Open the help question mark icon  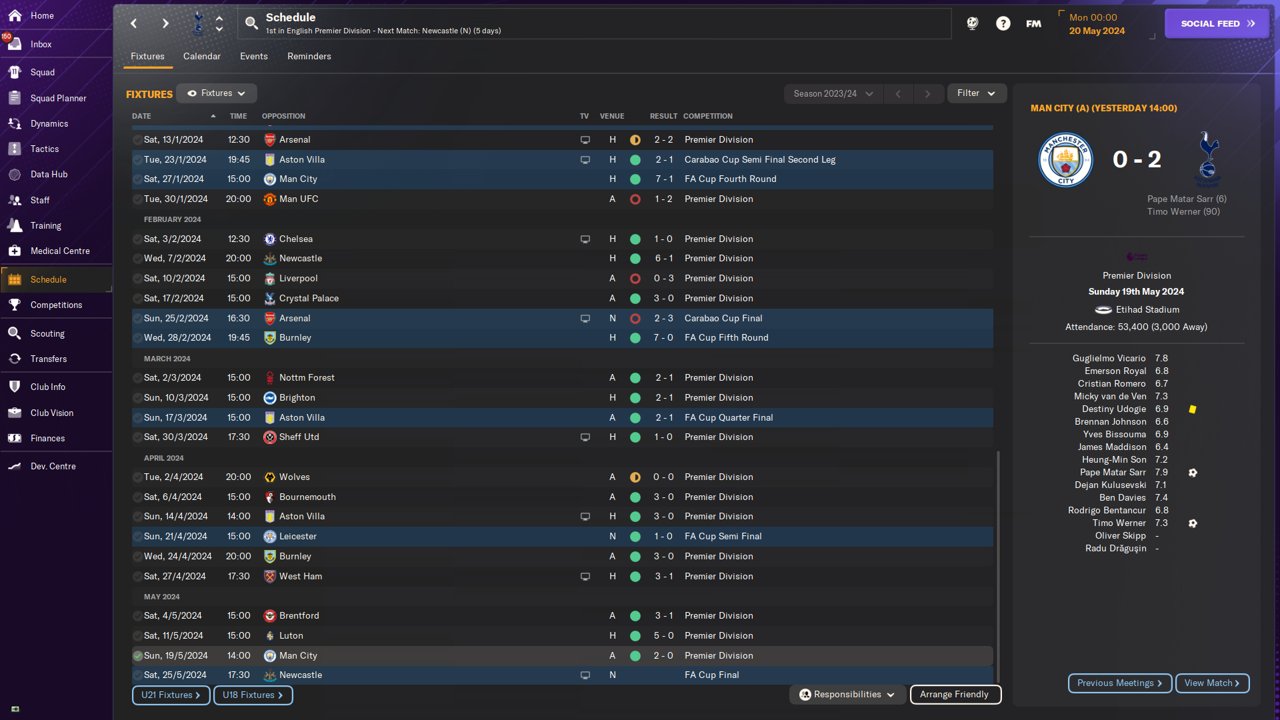(1003, 23)
